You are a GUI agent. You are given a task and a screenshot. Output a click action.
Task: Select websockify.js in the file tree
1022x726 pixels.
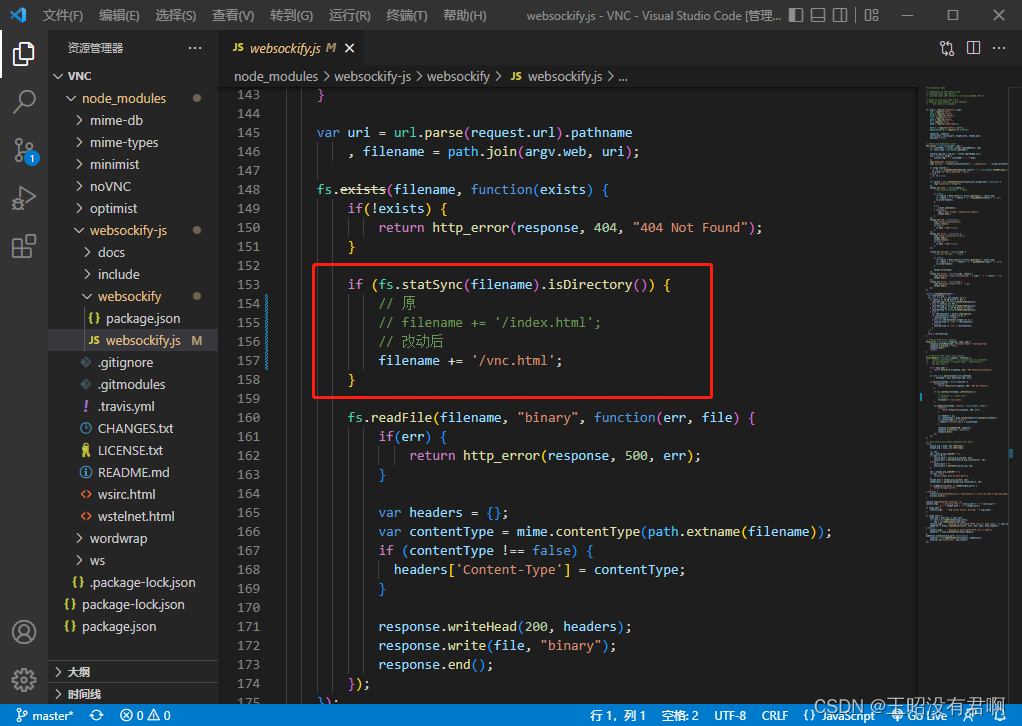click(x=133, y=340)
